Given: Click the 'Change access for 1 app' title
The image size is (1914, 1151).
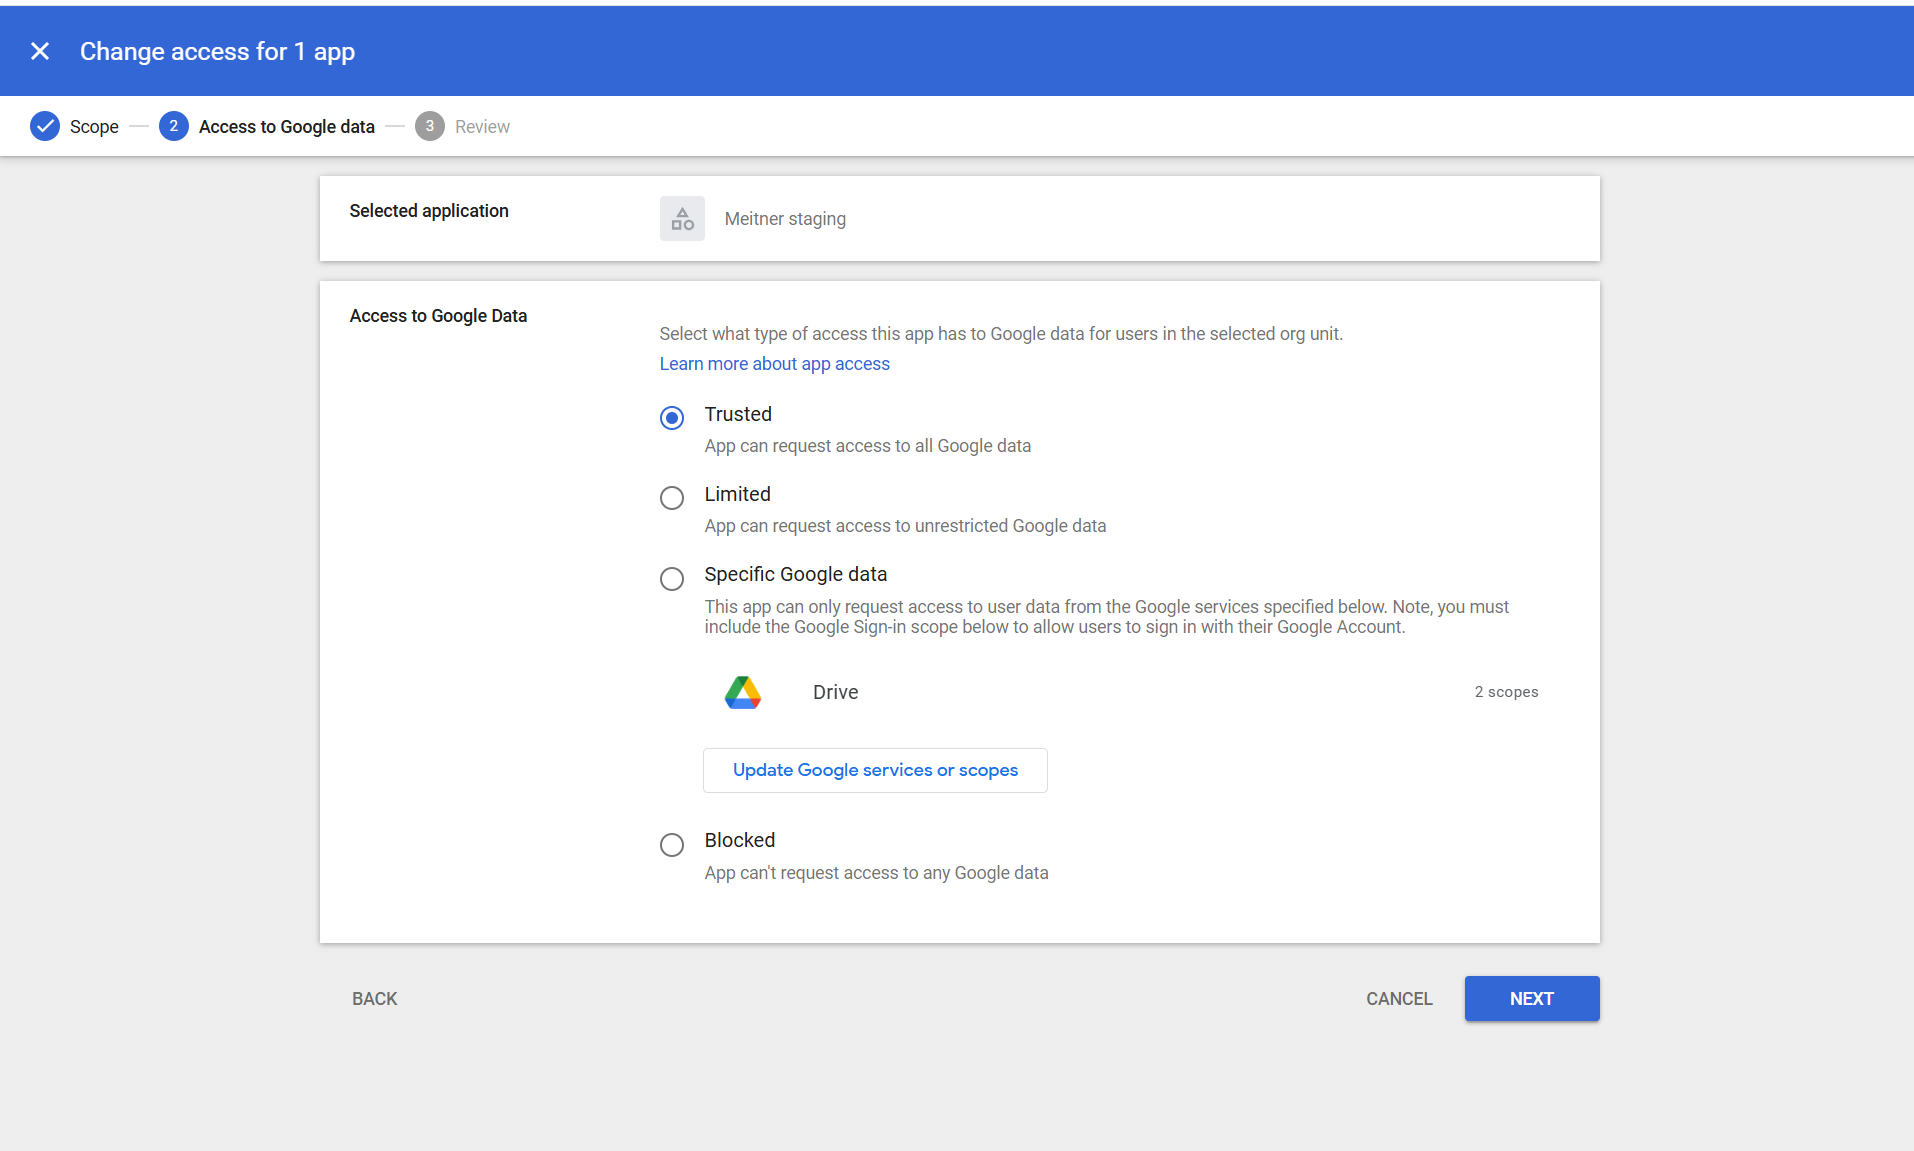Looking at the screenshot, I should click(x=217, y=51).
